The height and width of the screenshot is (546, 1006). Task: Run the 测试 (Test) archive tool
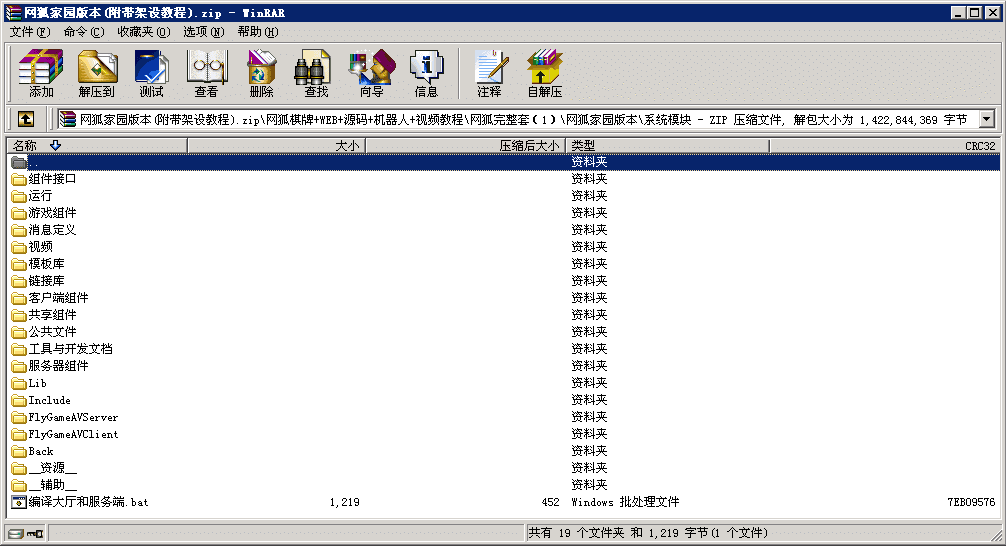coord(151,73)
